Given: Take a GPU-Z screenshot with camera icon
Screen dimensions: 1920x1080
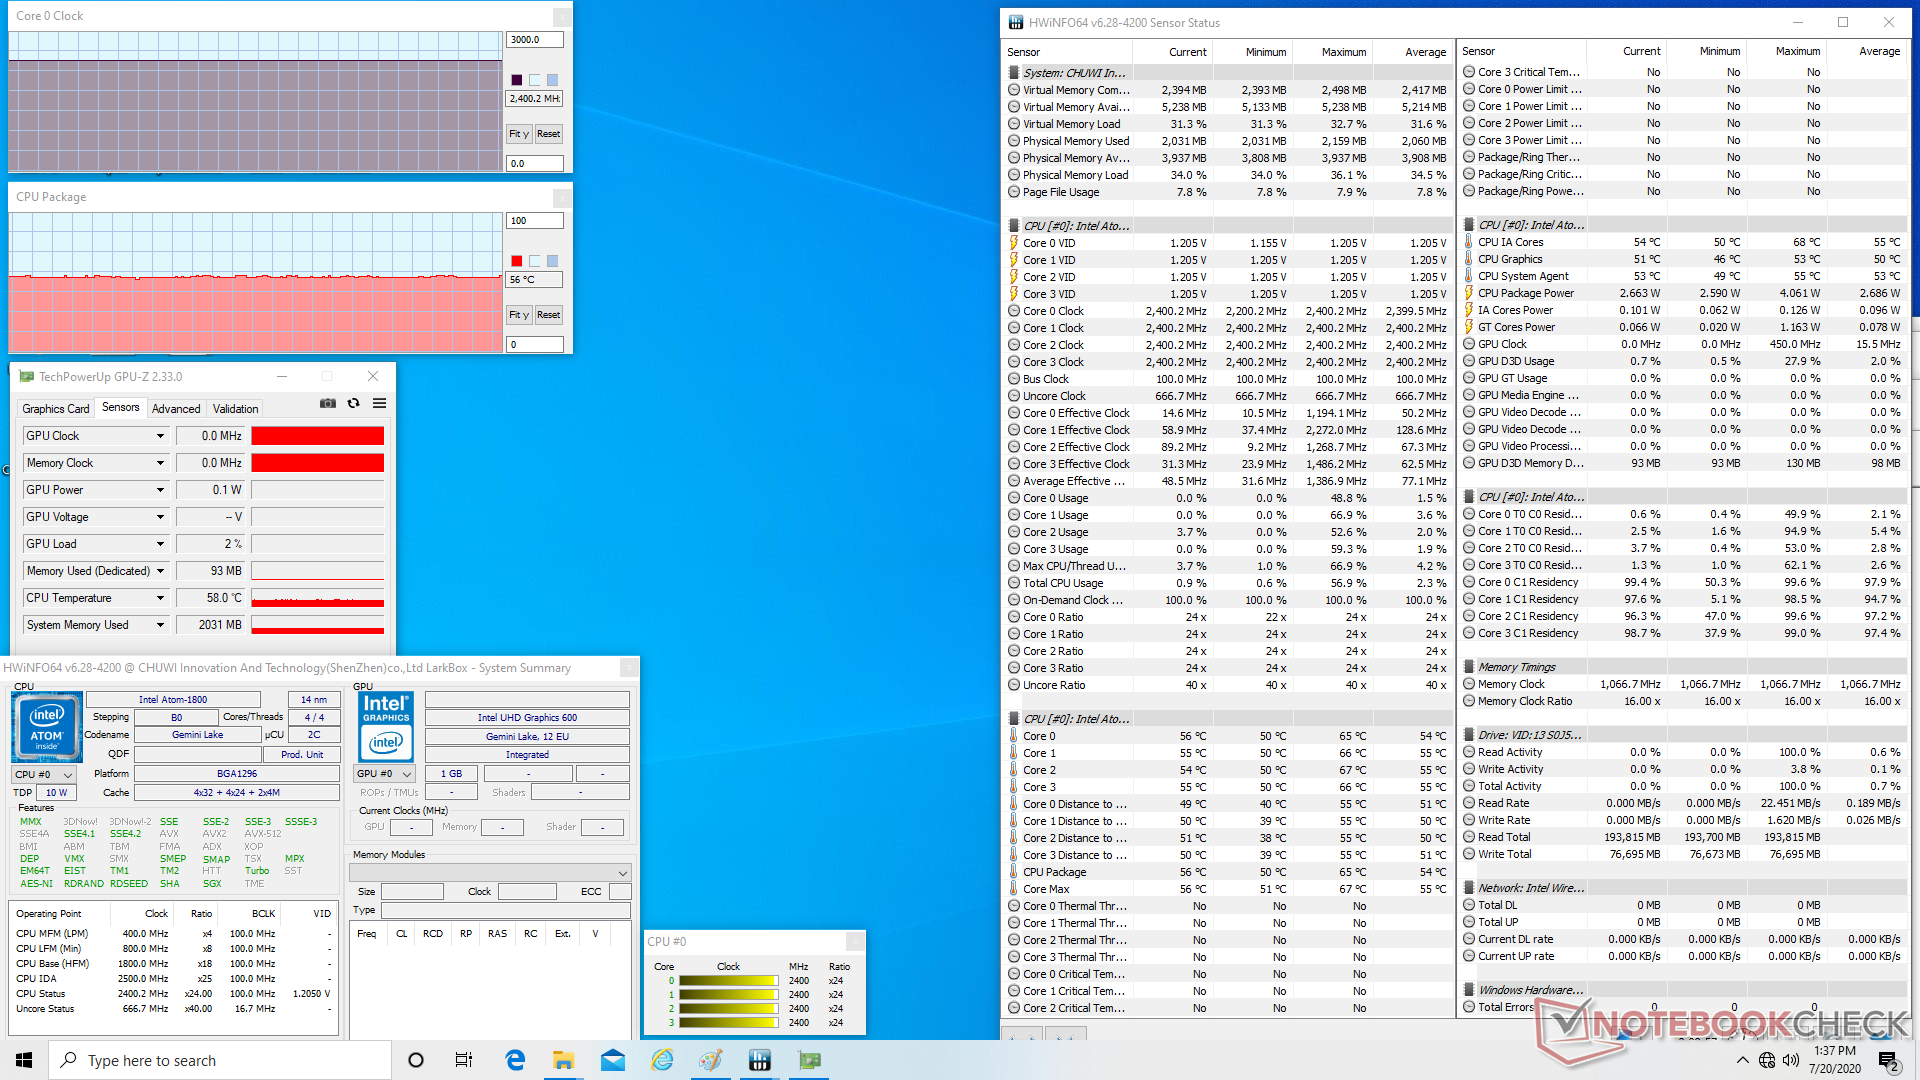Looking at the screenshot, I should (327, 403).
